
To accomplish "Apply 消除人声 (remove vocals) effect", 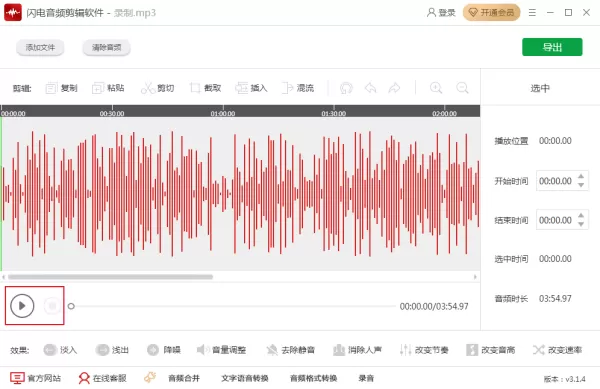I will [357, 350].
